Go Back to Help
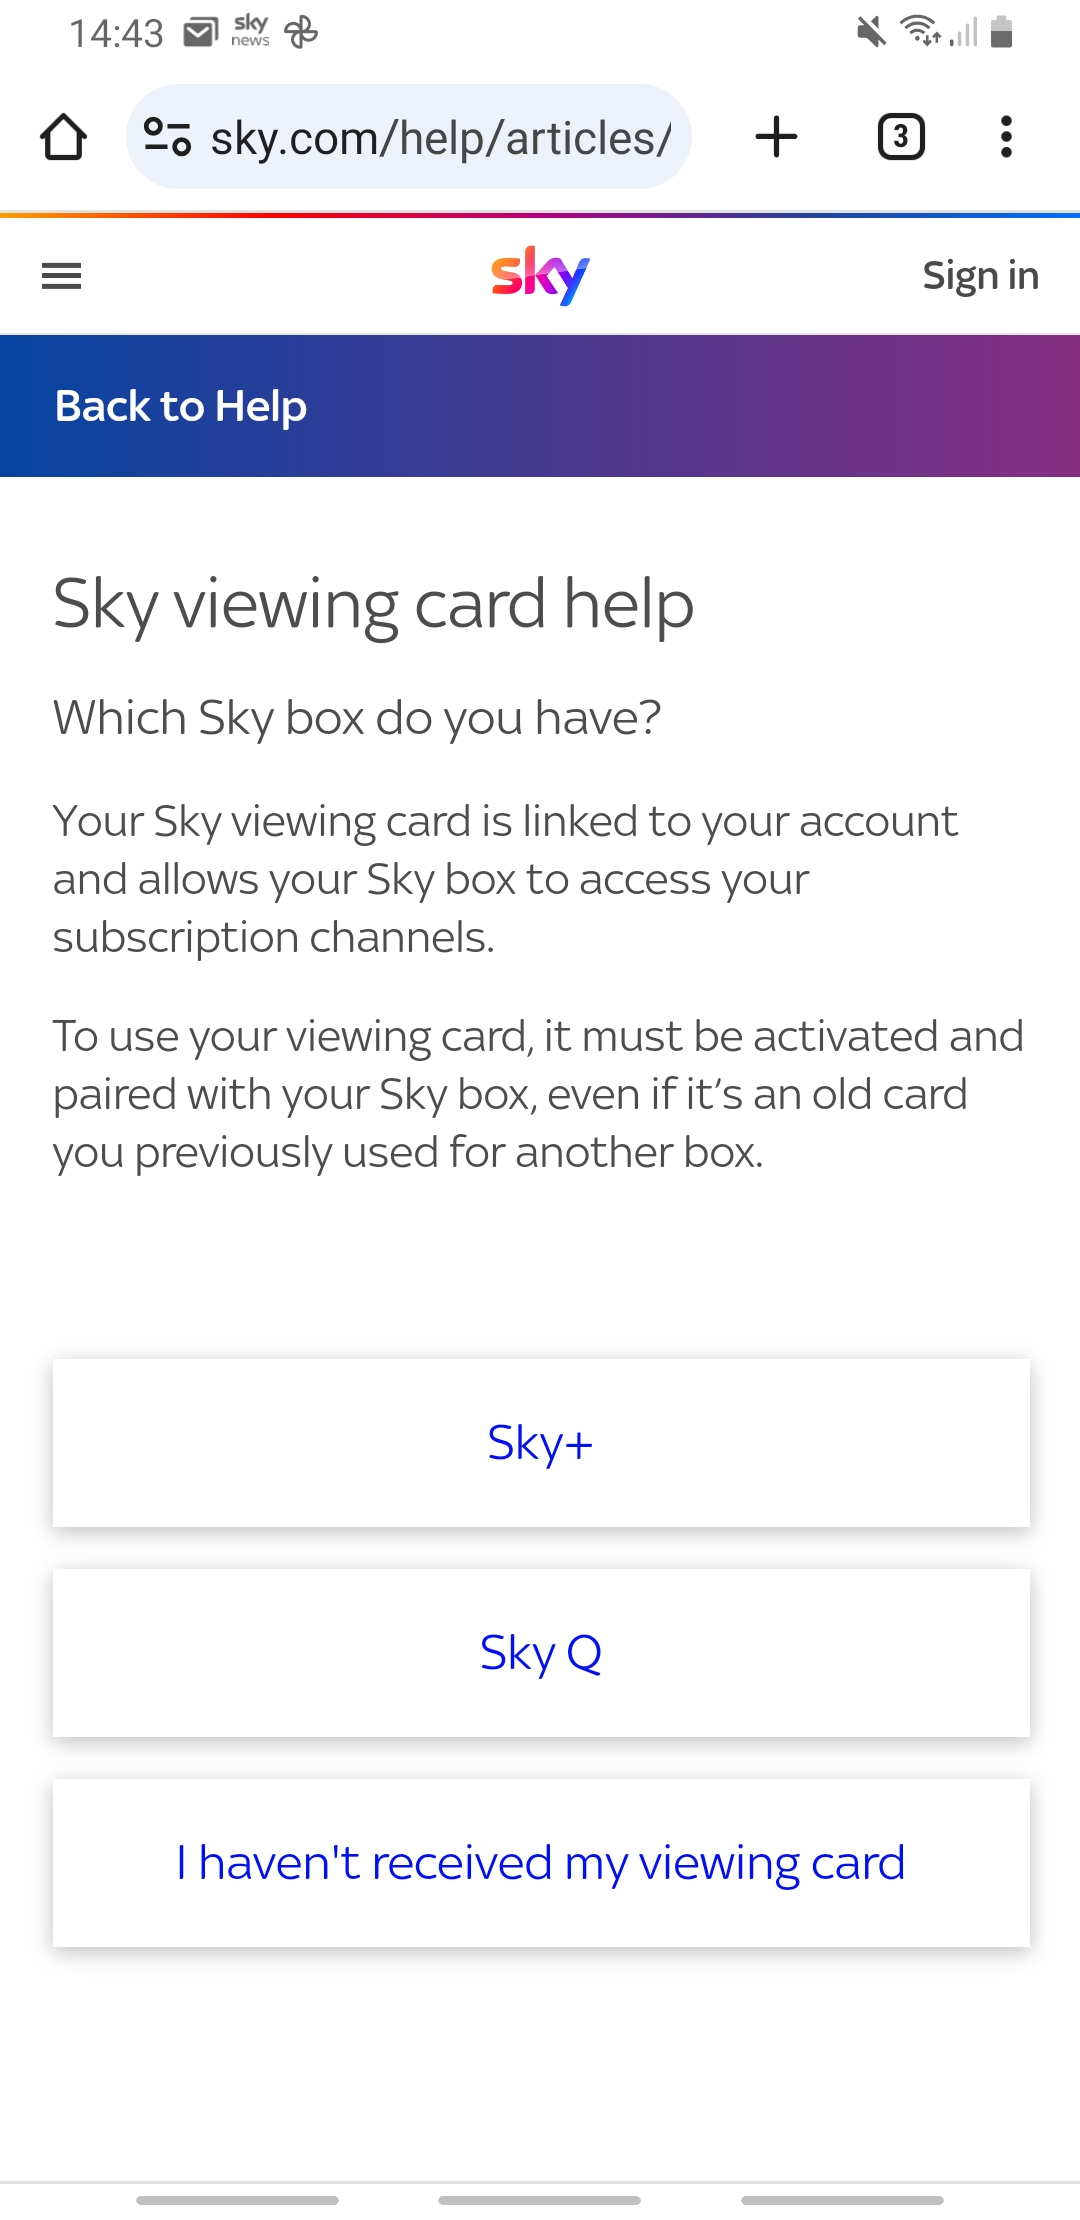 pyautogui.click(x=181, y=406)
